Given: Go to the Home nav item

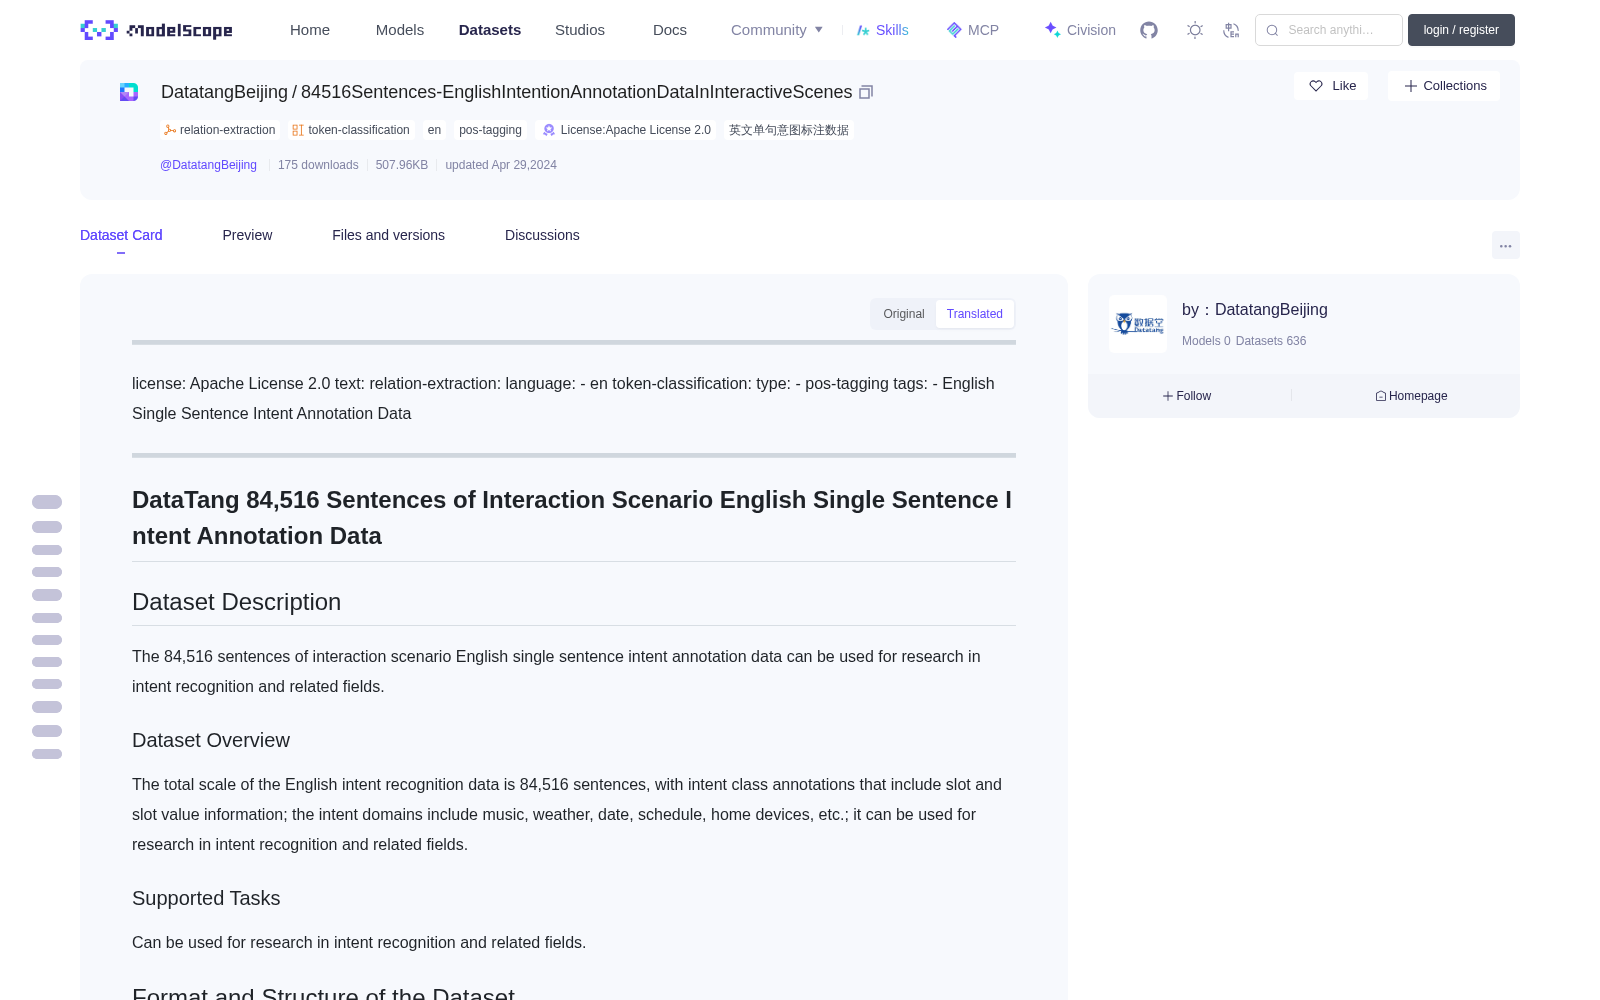Looking at the screenshot, I should coord(310,30).
